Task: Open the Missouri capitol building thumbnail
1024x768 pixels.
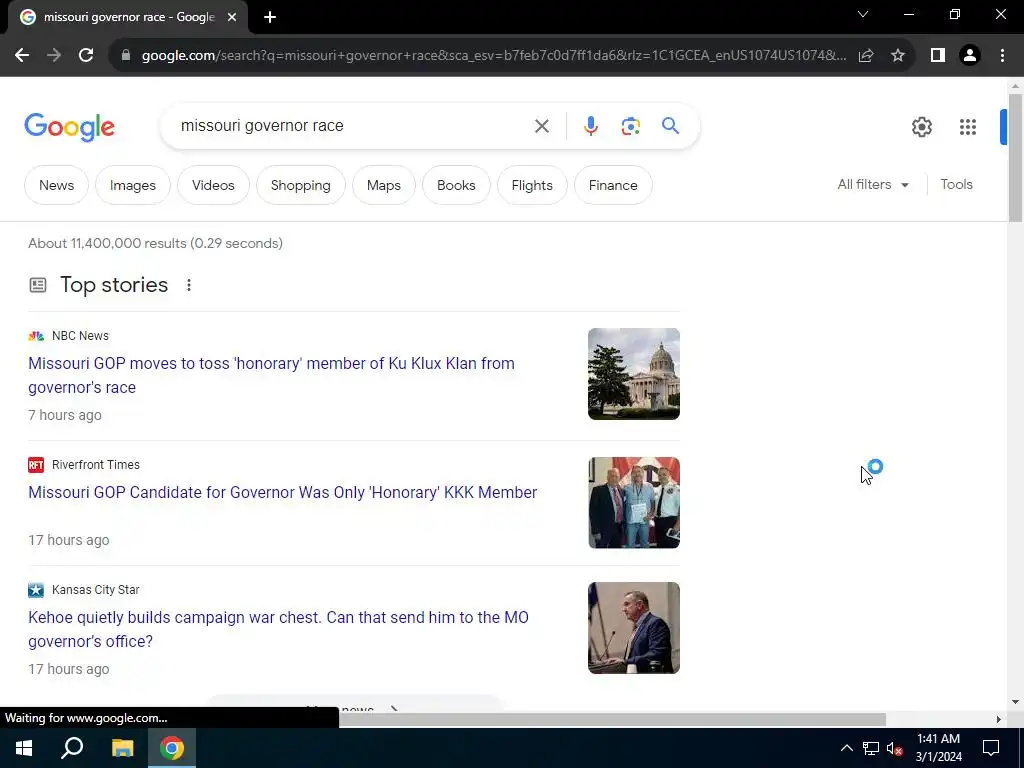Action: (633, 374)
